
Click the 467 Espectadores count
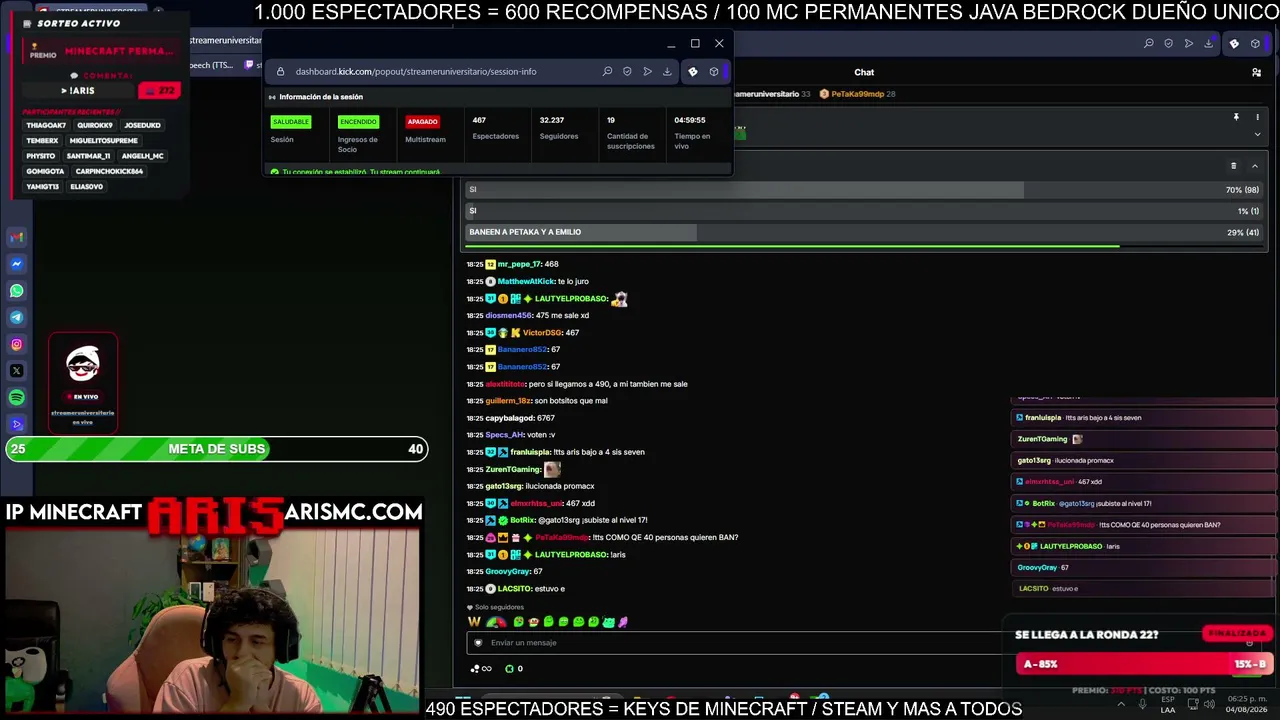point(479,120)
